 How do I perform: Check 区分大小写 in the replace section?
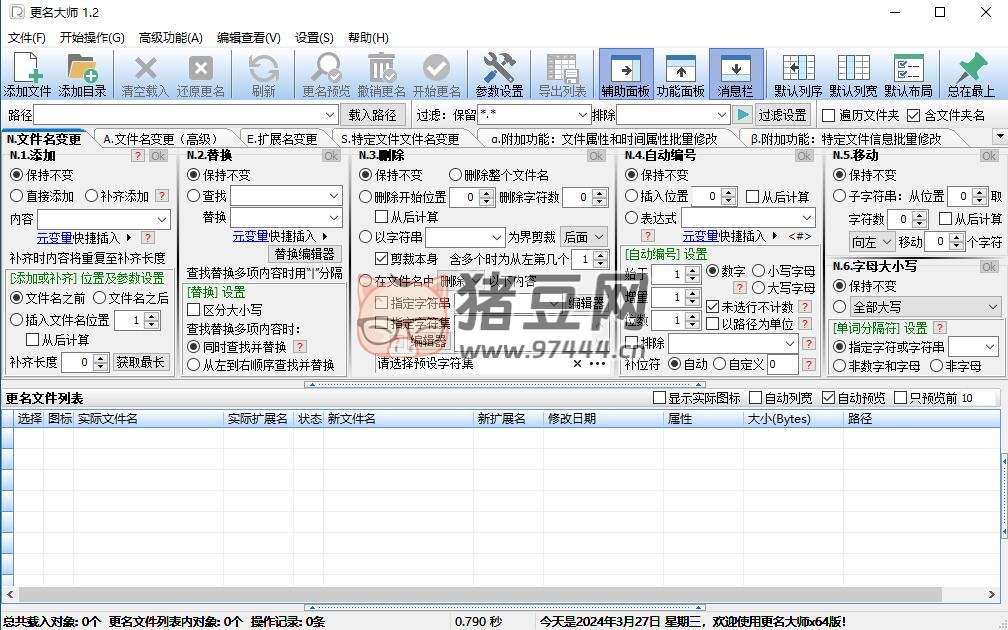click(194, 310)
